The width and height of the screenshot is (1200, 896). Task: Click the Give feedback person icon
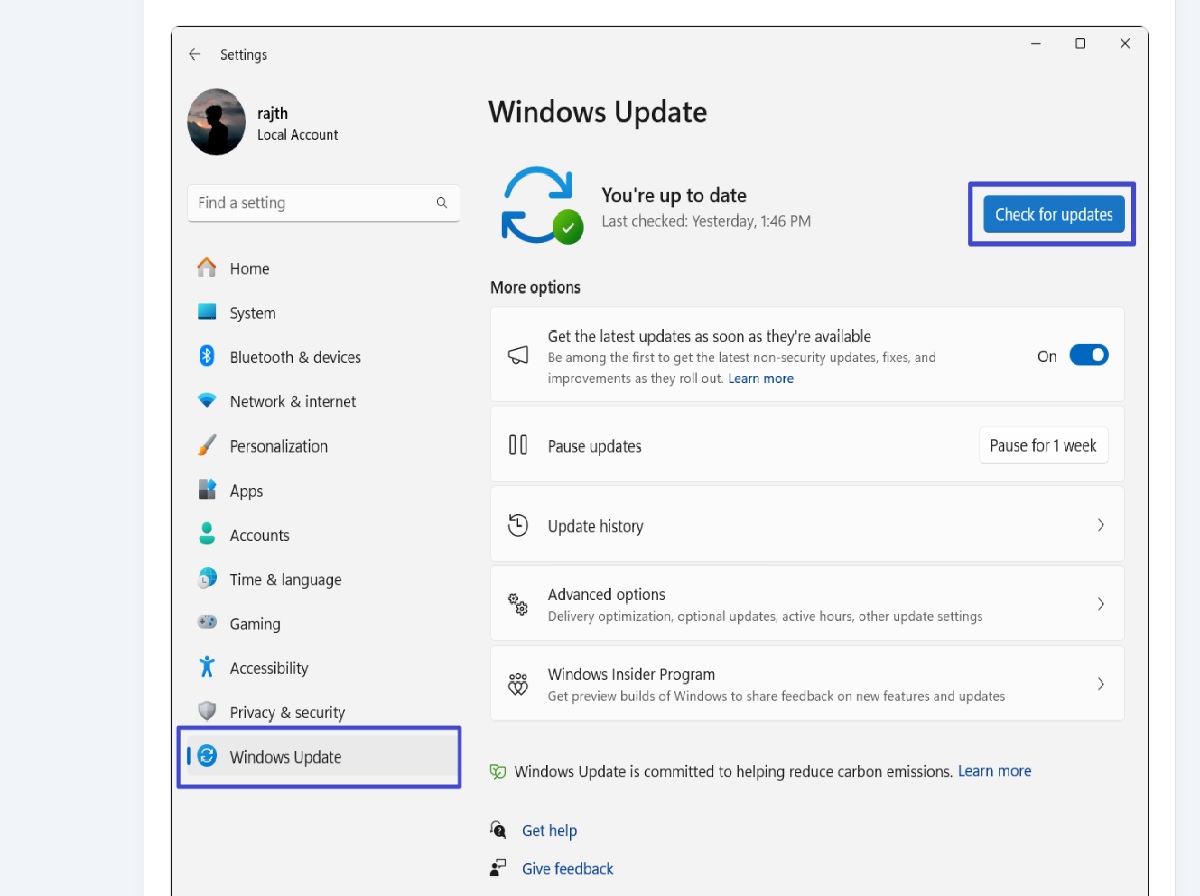(x=498, y=867)
